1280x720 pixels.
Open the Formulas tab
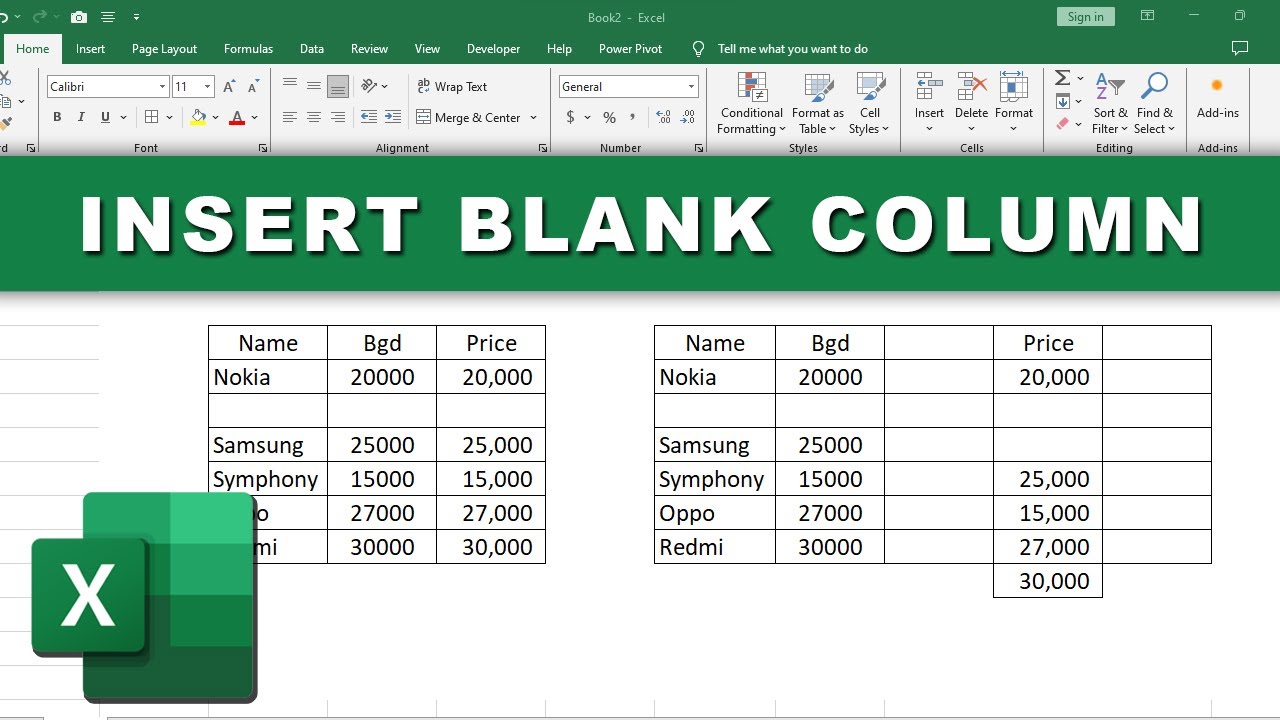pos(248,48)
